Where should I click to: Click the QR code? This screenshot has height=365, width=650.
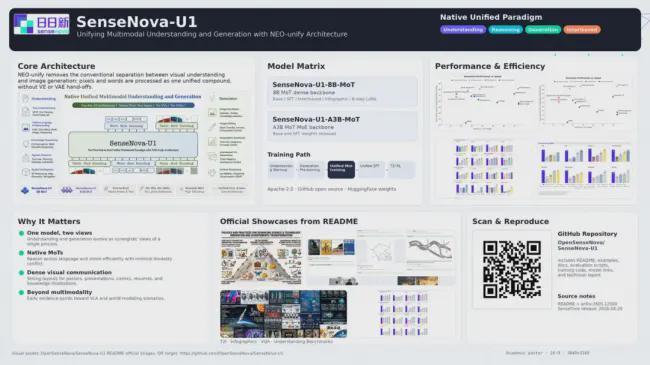tap(512, 270)
